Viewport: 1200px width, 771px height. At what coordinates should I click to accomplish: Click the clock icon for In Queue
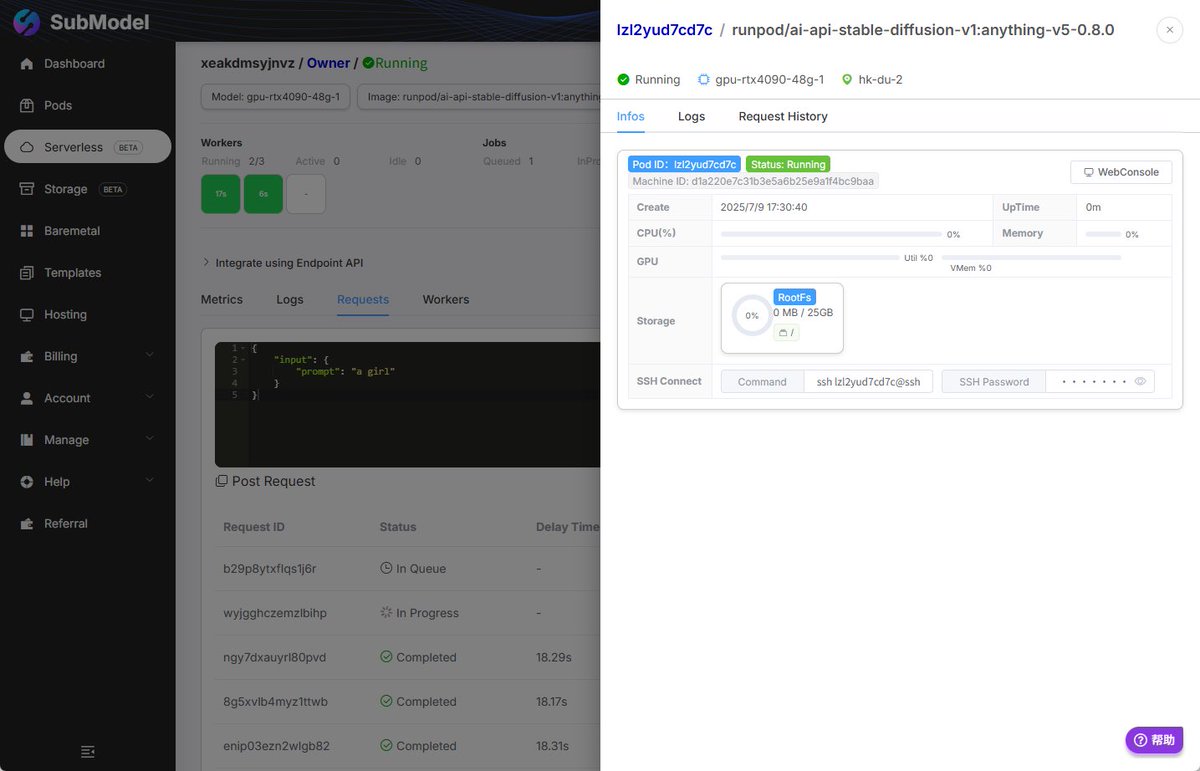tap(386, 568)
